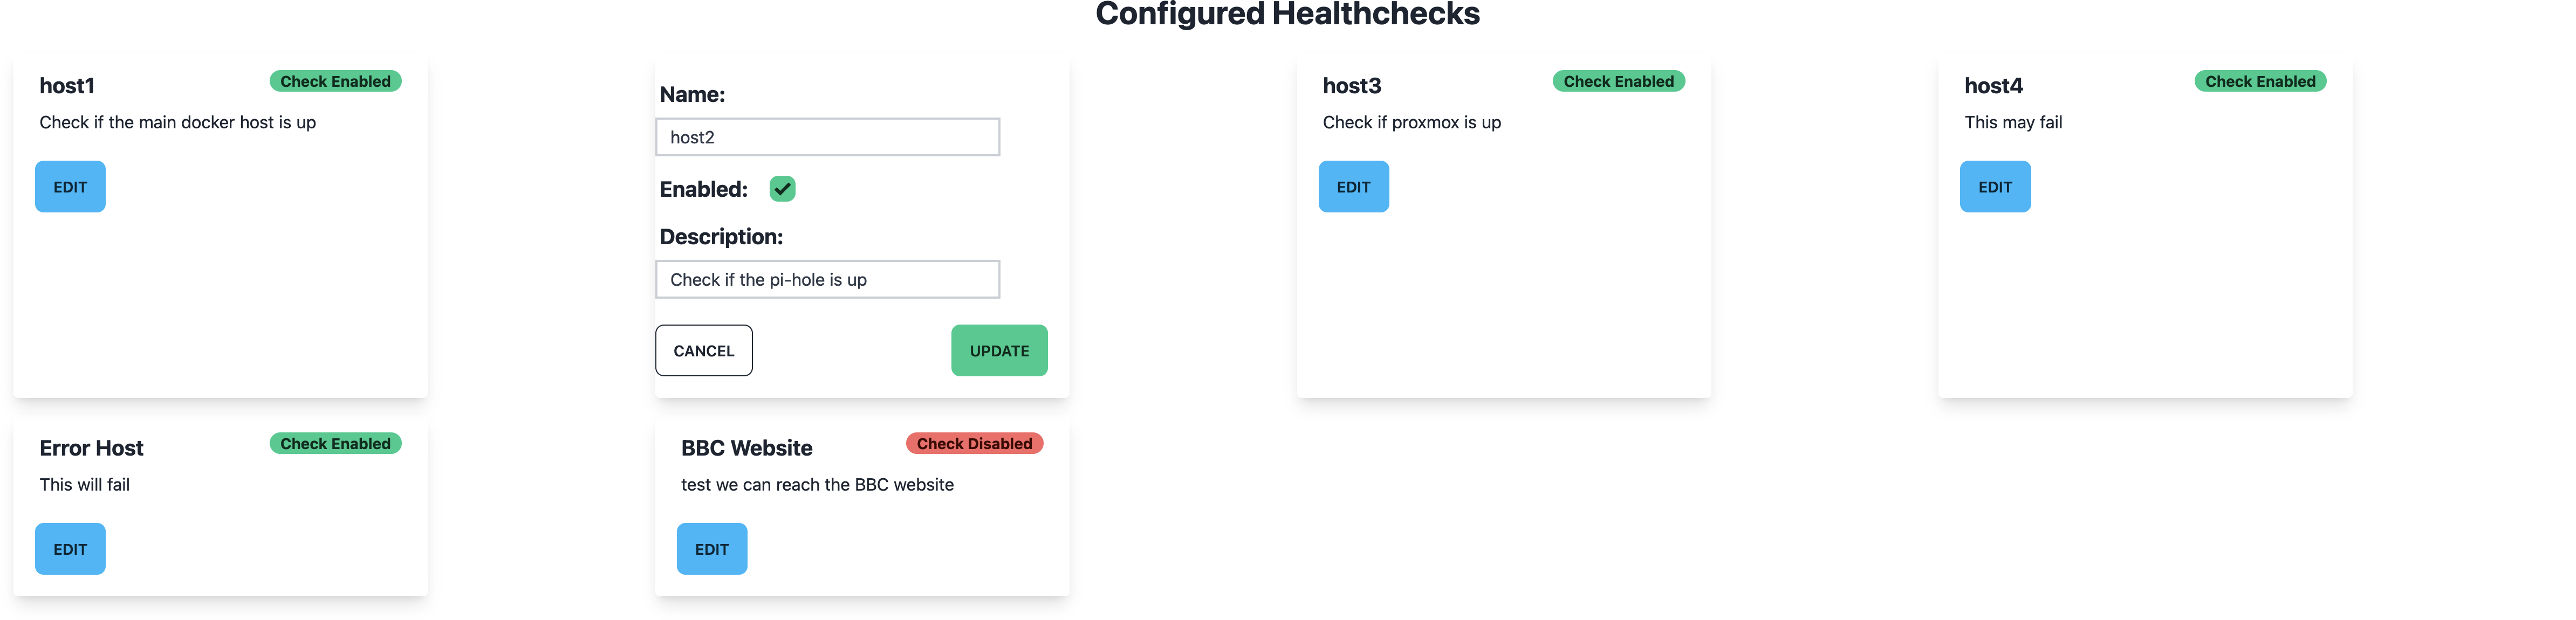Image resolution: width=2576 pixels, height=620 pixels.
Task: Click EDIT on the BBC Website card
Action: point(711,548)
